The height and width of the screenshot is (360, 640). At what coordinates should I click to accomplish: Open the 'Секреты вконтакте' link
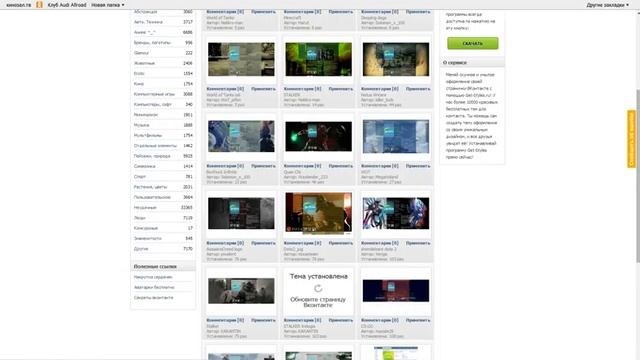(x=153, y=298)
